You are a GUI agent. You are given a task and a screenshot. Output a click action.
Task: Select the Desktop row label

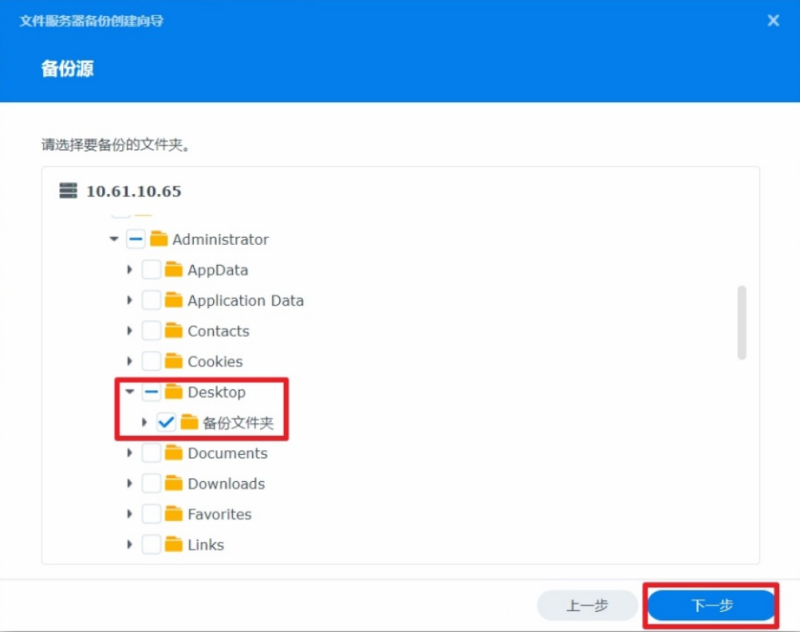pyautogui.click(x=217, y=392)
